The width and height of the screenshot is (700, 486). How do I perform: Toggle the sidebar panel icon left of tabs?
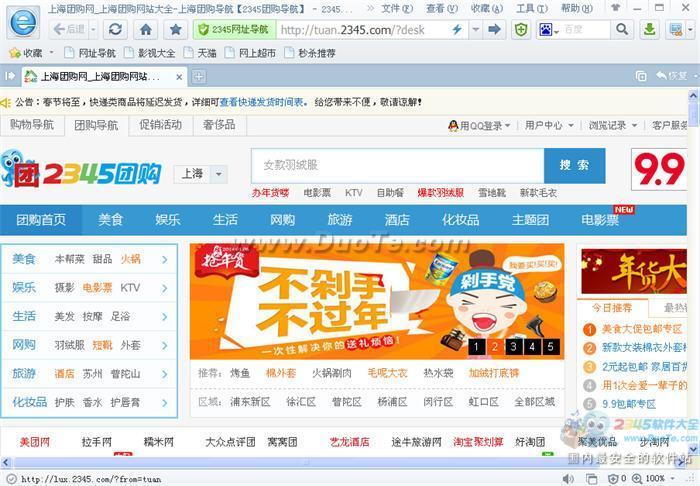tap(10, 76)
